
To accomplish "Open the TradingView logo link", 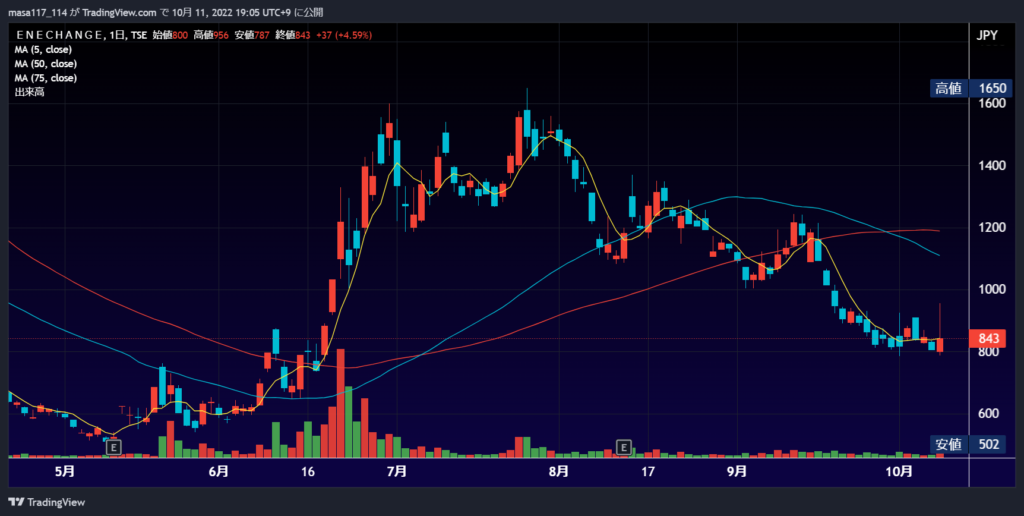I will point(46,502).
